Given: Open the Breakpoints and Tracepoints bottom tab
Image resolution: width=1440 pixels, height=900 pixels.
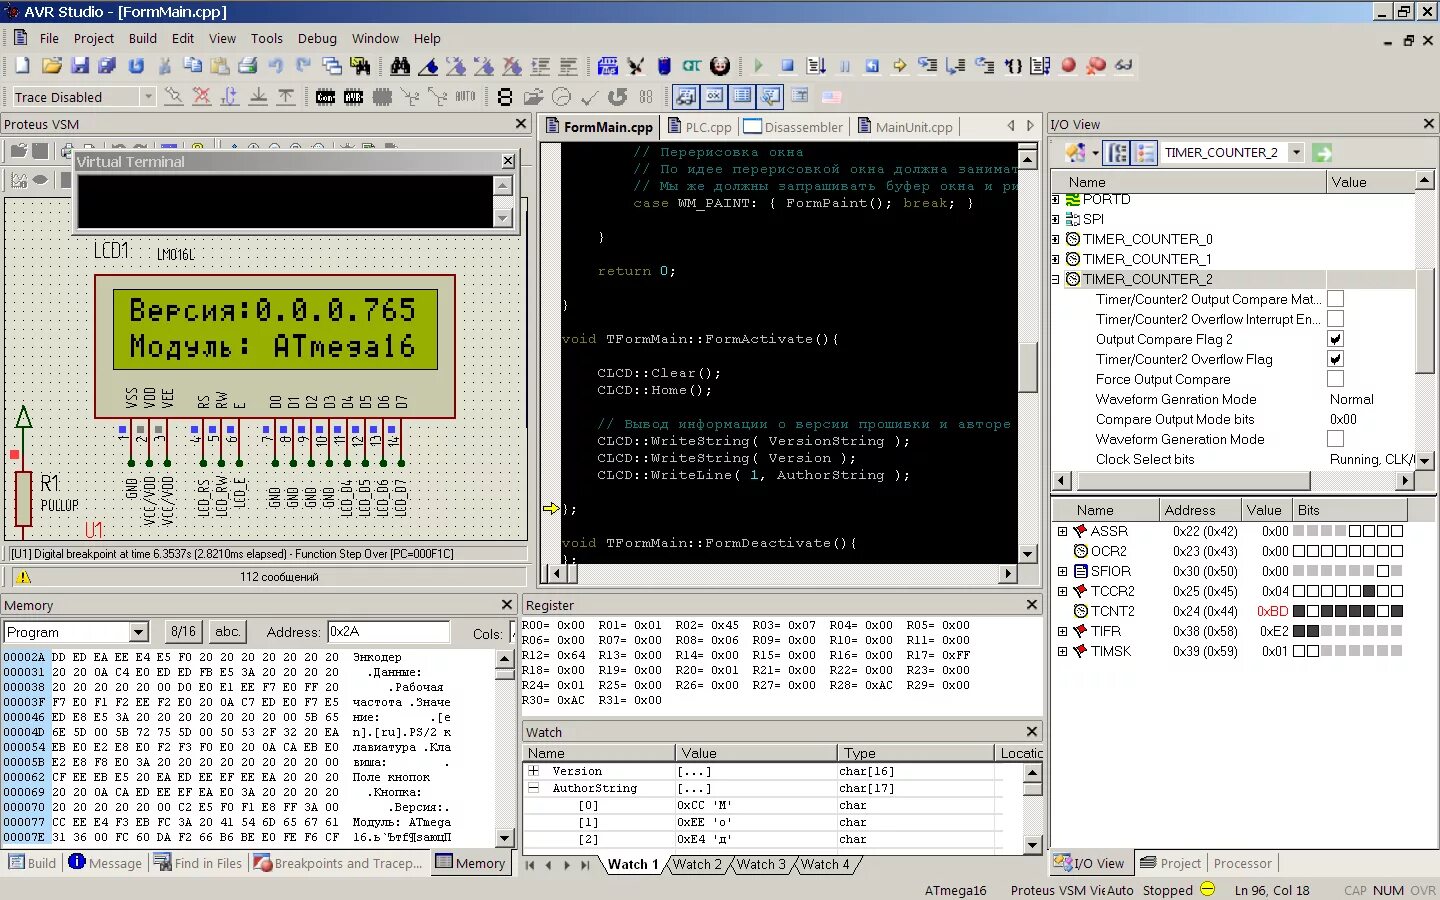Looking at the screenshot, I should point(339,863).
